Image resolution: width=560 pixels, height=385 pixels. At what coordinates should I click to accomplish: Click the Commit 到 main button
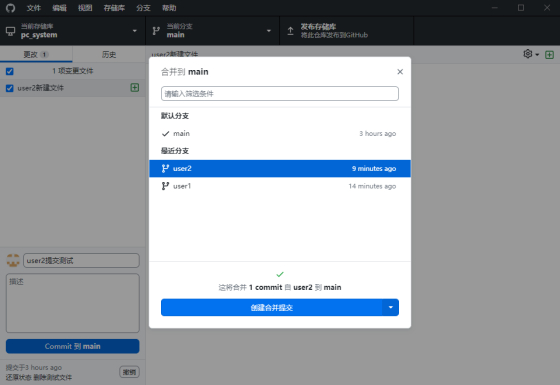(72, 346)
